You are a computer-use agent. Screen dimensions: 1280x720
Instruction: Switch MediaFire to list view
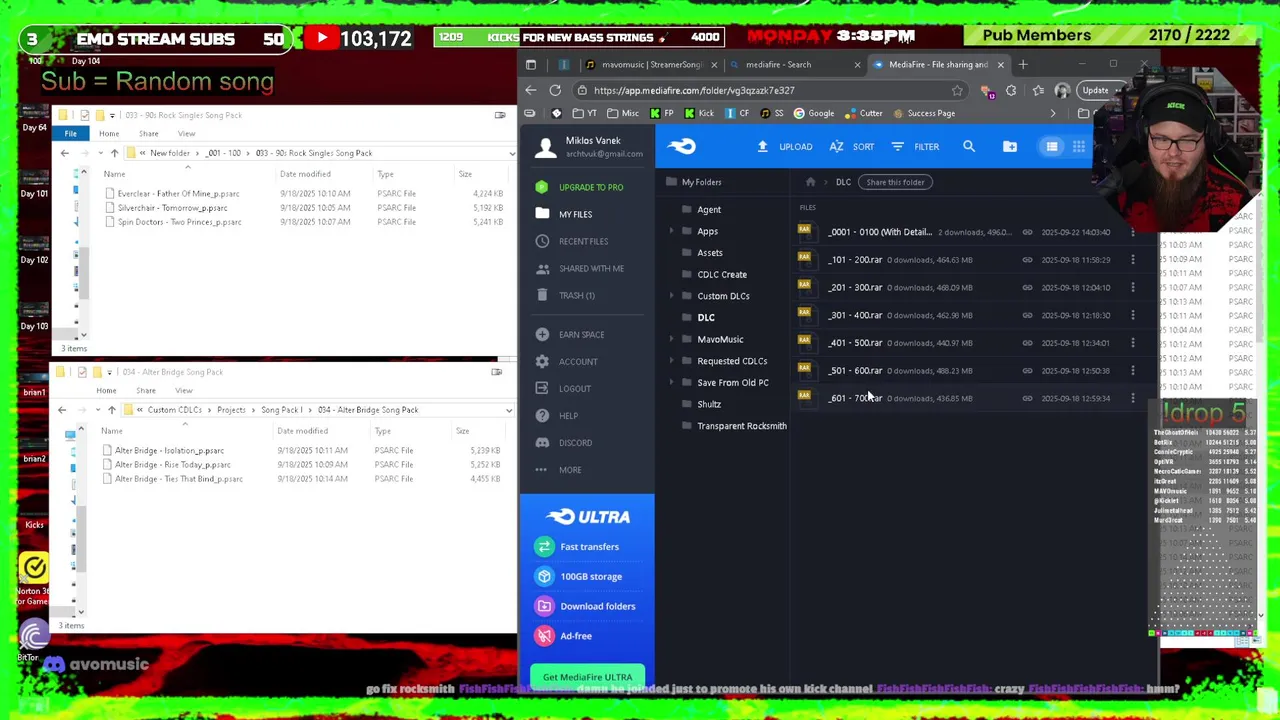click(x=1052, y=147)
